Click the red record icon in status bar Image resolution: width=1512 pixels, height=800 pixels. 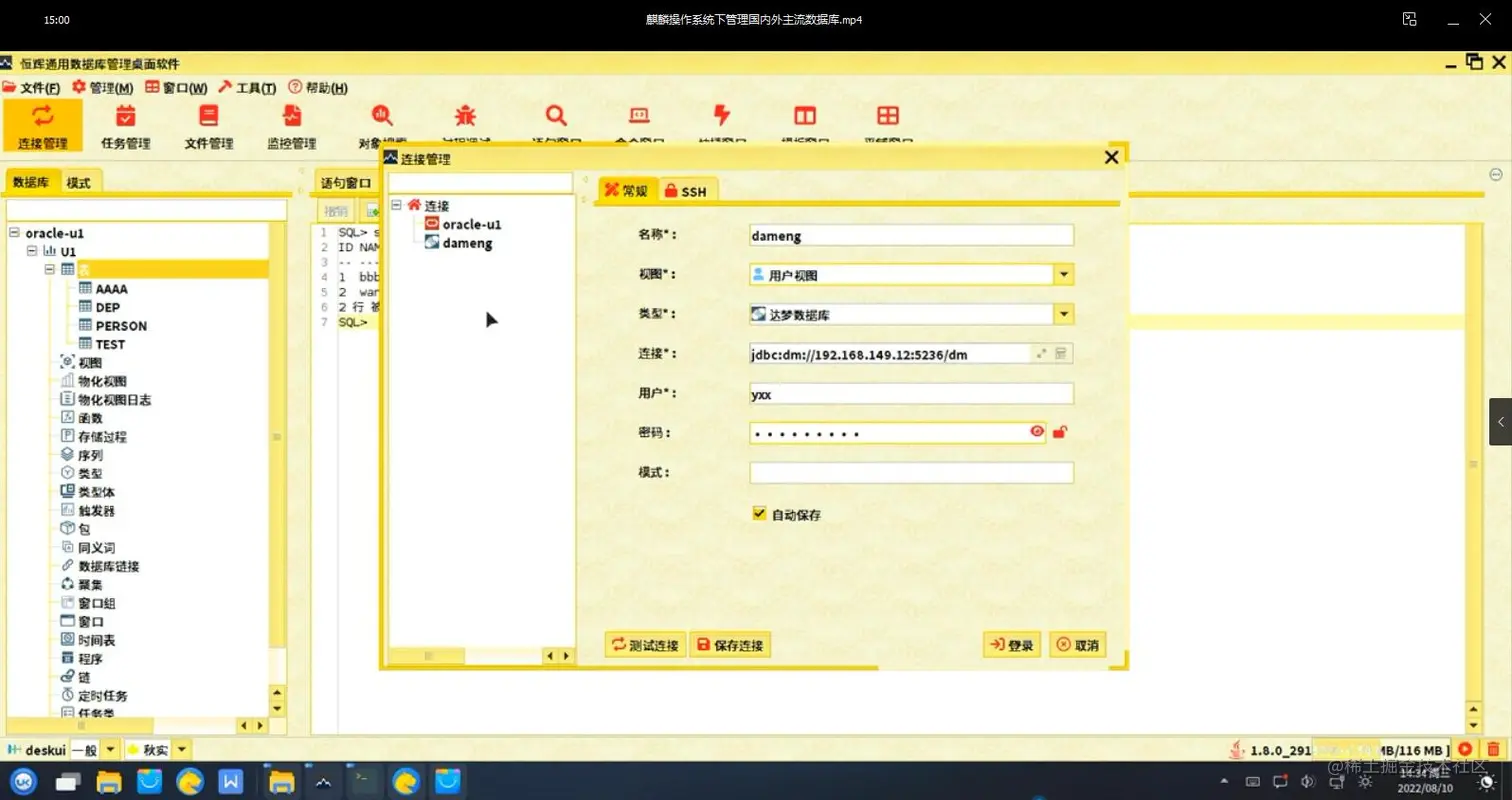pyautogui.click(x=1465, y=749)
